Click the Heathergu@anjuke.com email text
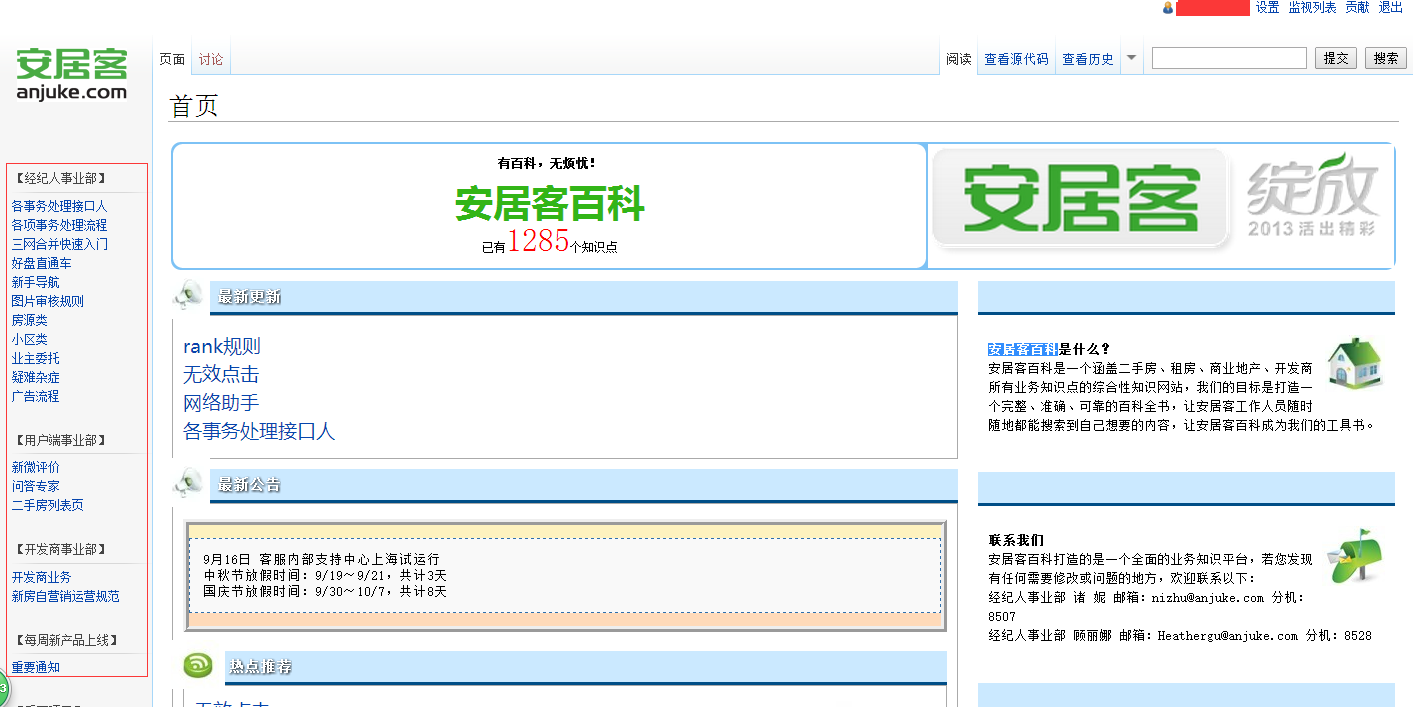Screen dimensions: 1413x707 1227,636
